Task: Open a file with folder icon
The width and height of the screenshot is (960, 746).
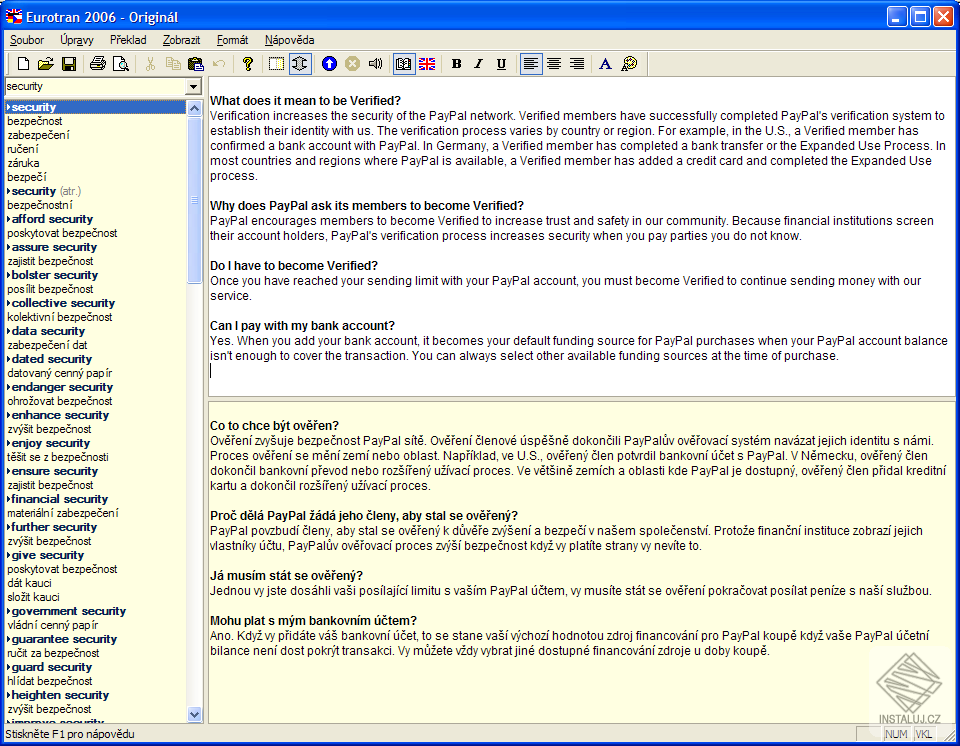Action: pos(46,64)
